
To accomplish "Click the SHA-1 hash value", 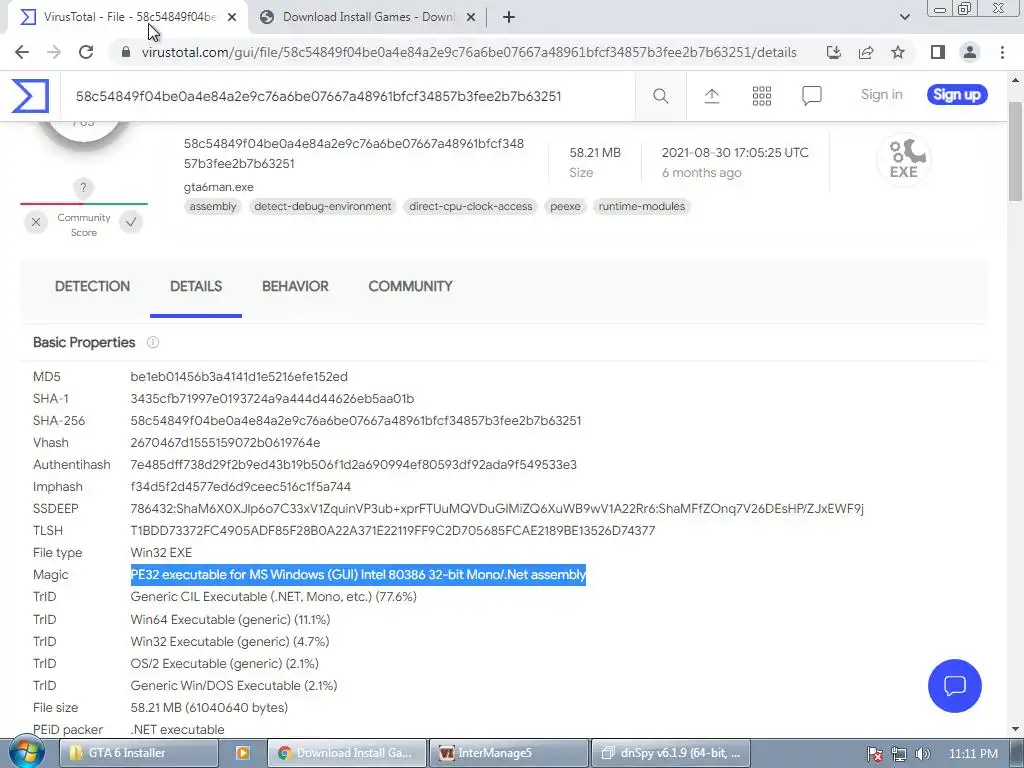I will 272,399.
